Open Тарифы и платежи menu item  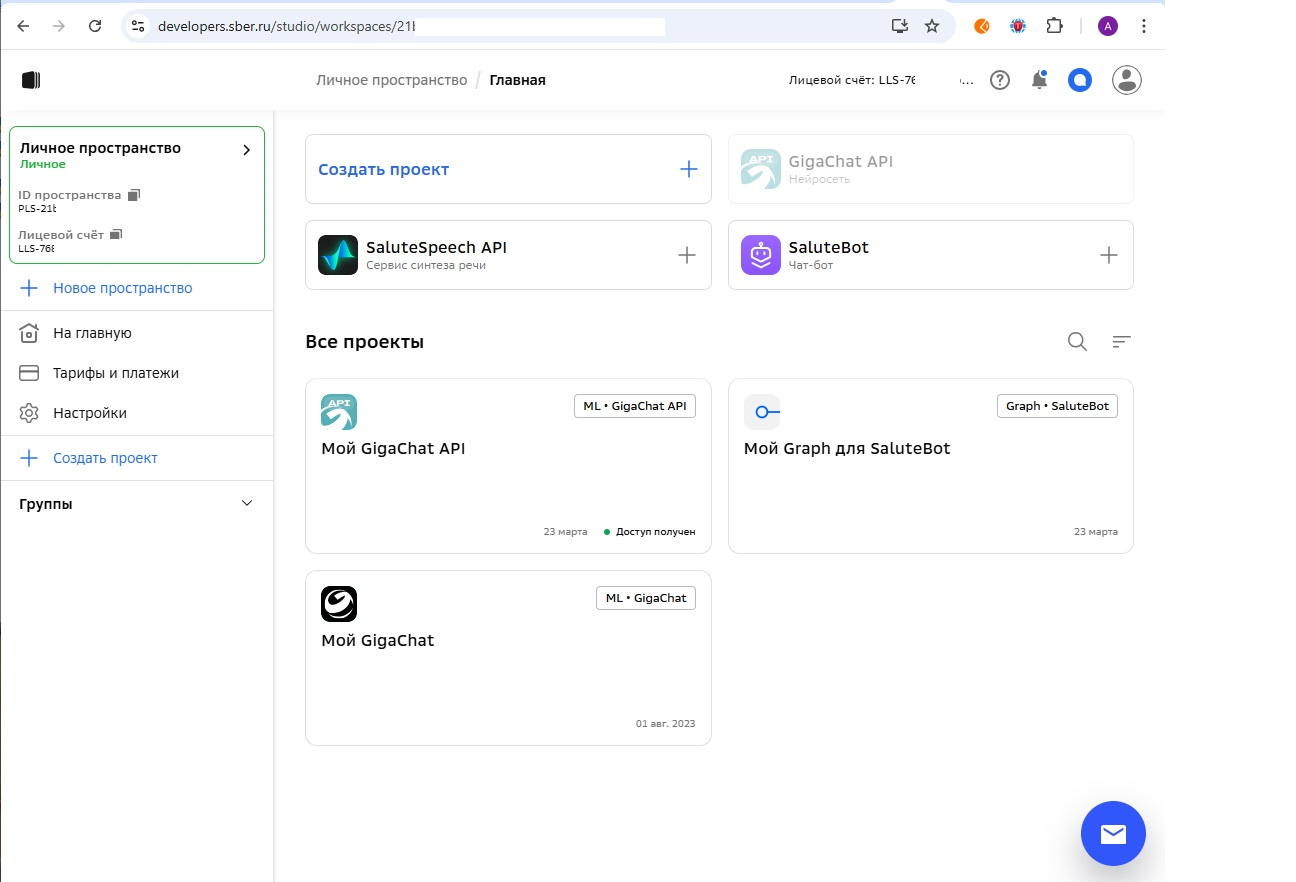pos(116,373)
